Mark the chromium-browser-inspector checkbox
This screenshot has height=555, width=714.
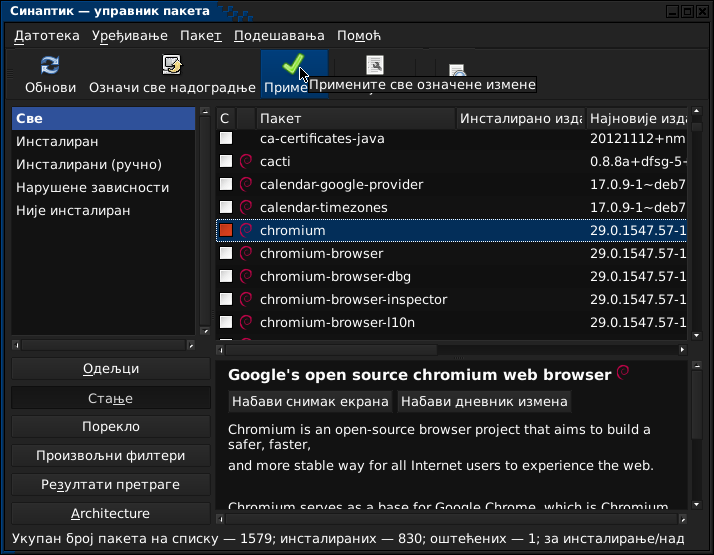tap(226, 299)
